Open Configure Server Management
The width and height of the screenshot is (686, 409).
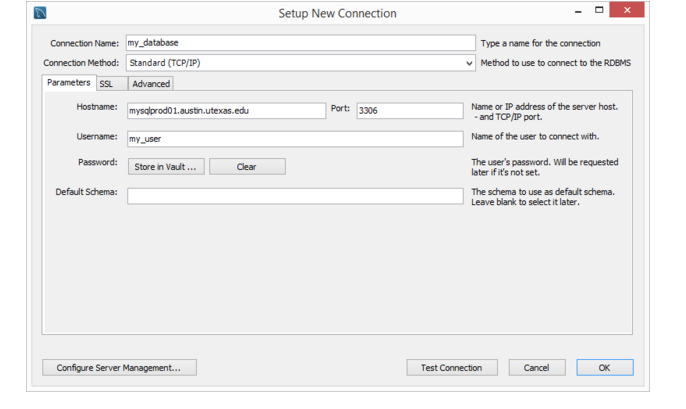(x=119, y=367)
